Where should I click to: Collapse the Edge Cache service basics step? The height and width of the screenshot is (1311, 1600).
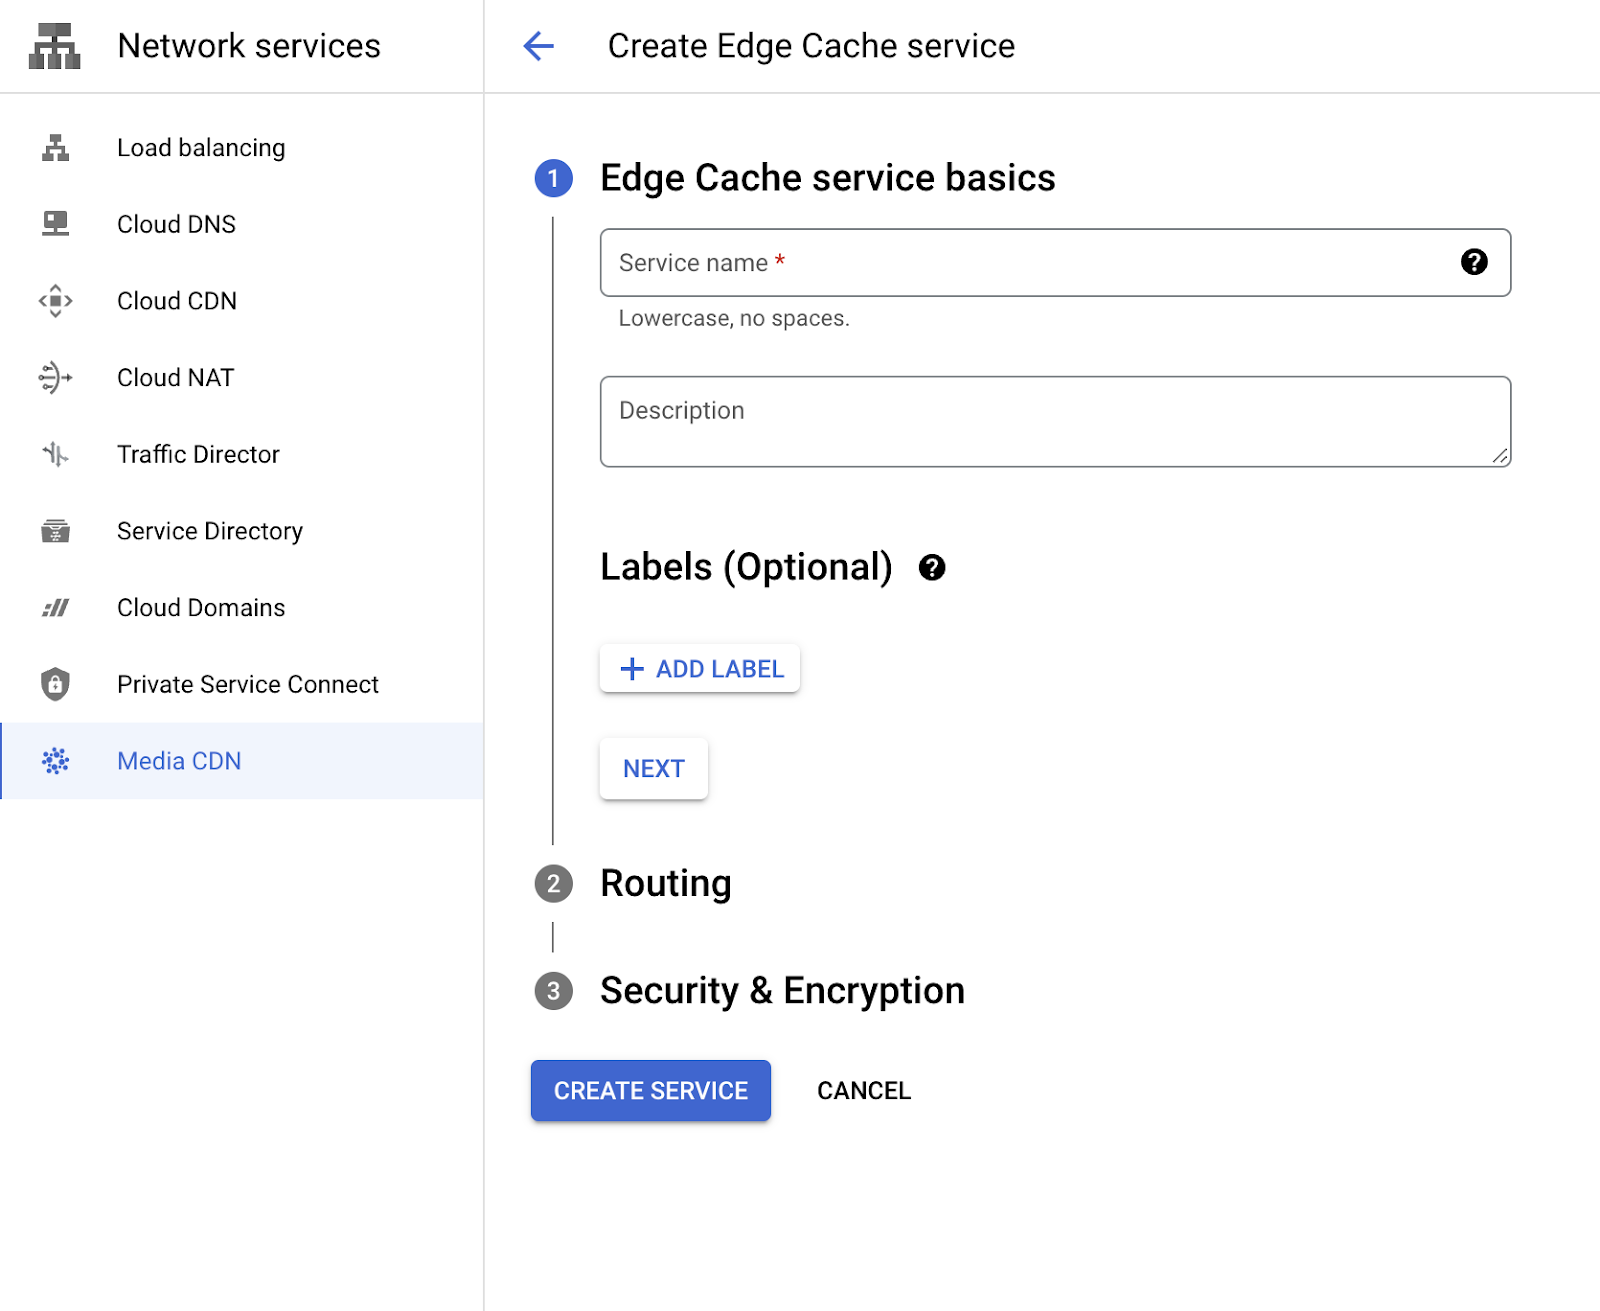click(826, 178)
